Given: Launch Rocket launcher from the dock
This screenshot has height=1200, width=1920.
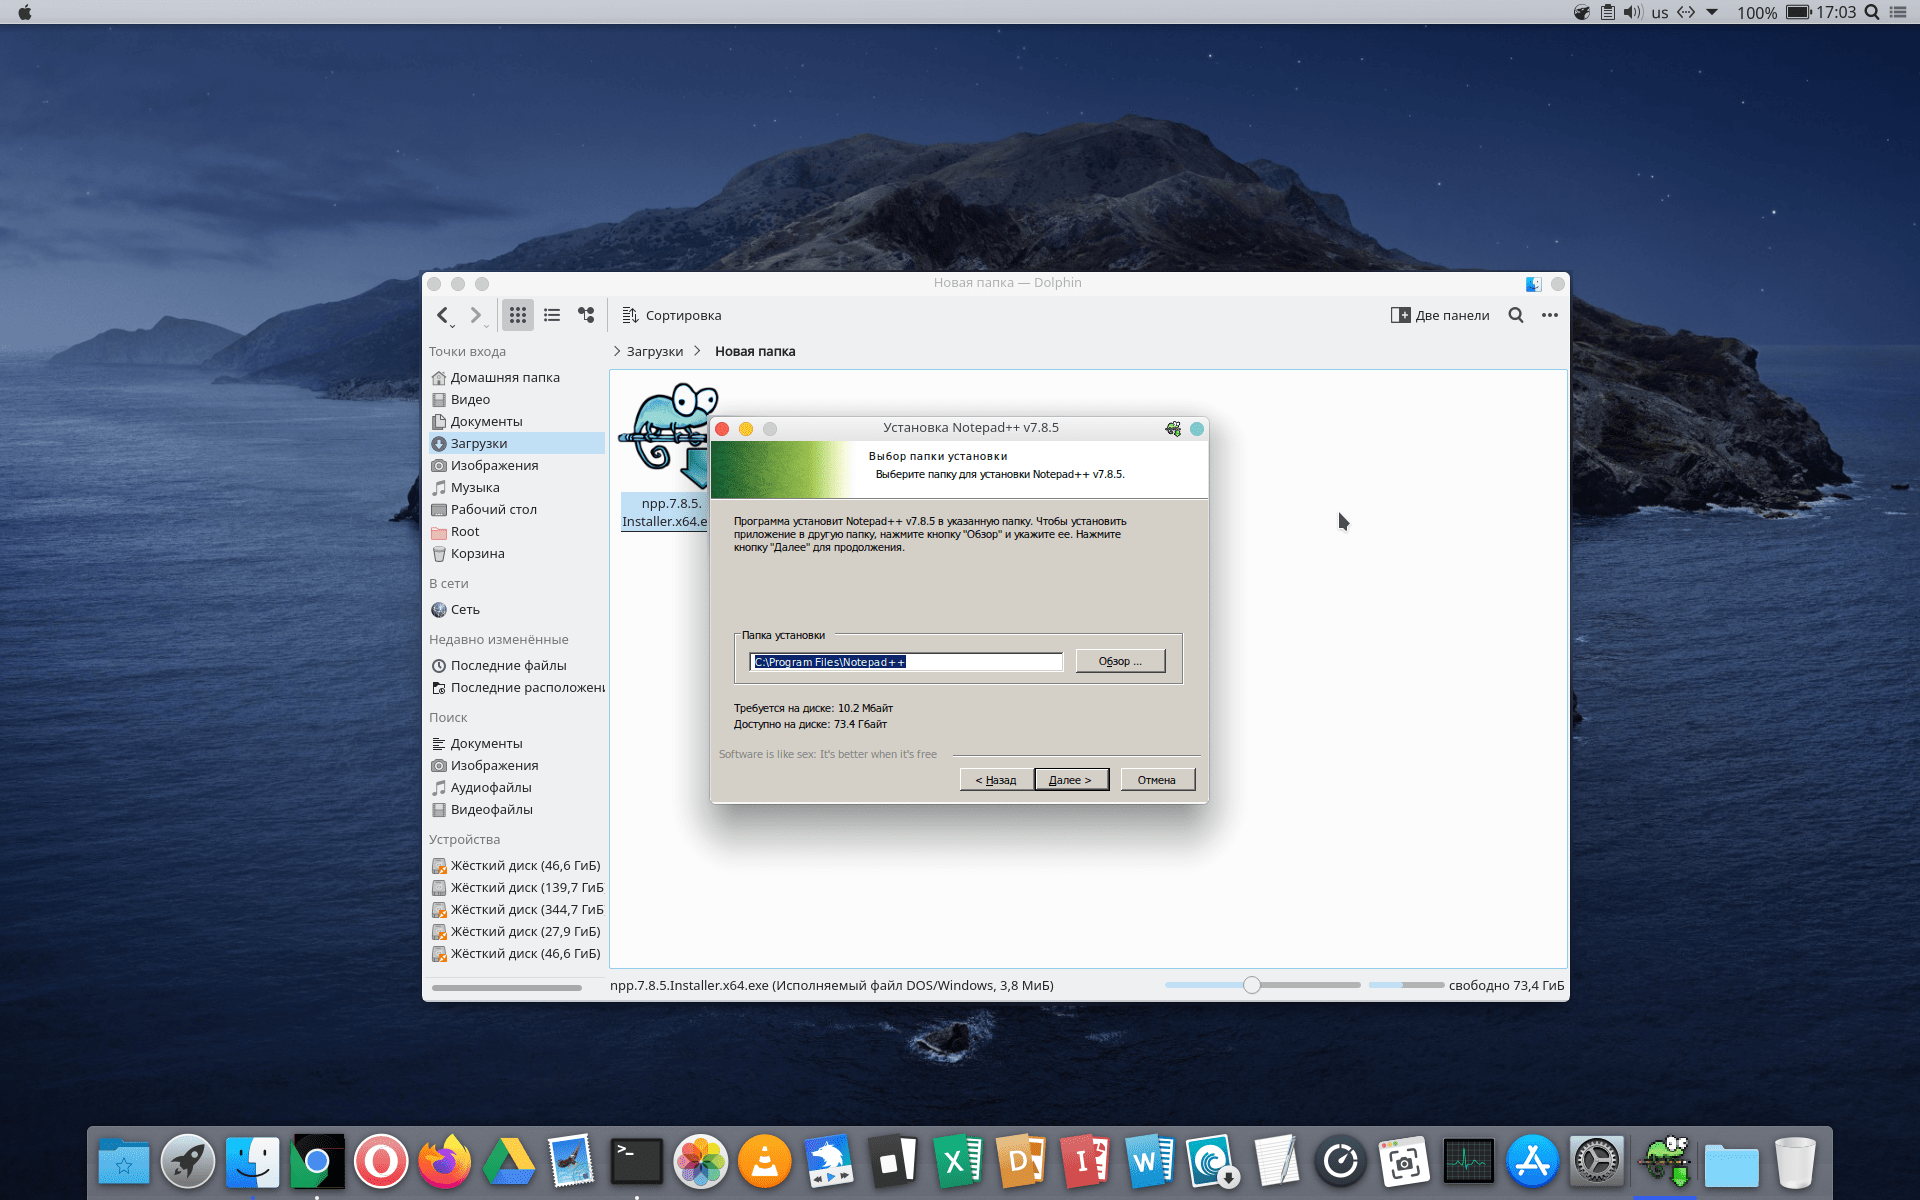Looking at the screenshot, I should [x=188, y=1162].
